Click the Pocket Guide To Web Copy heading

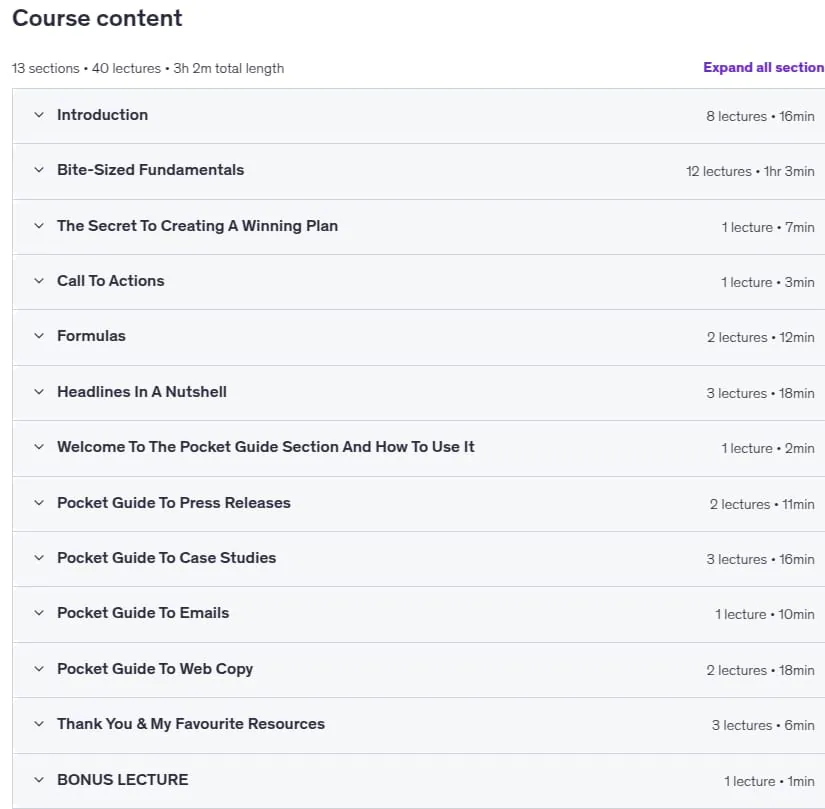click(x=155, y=669)
